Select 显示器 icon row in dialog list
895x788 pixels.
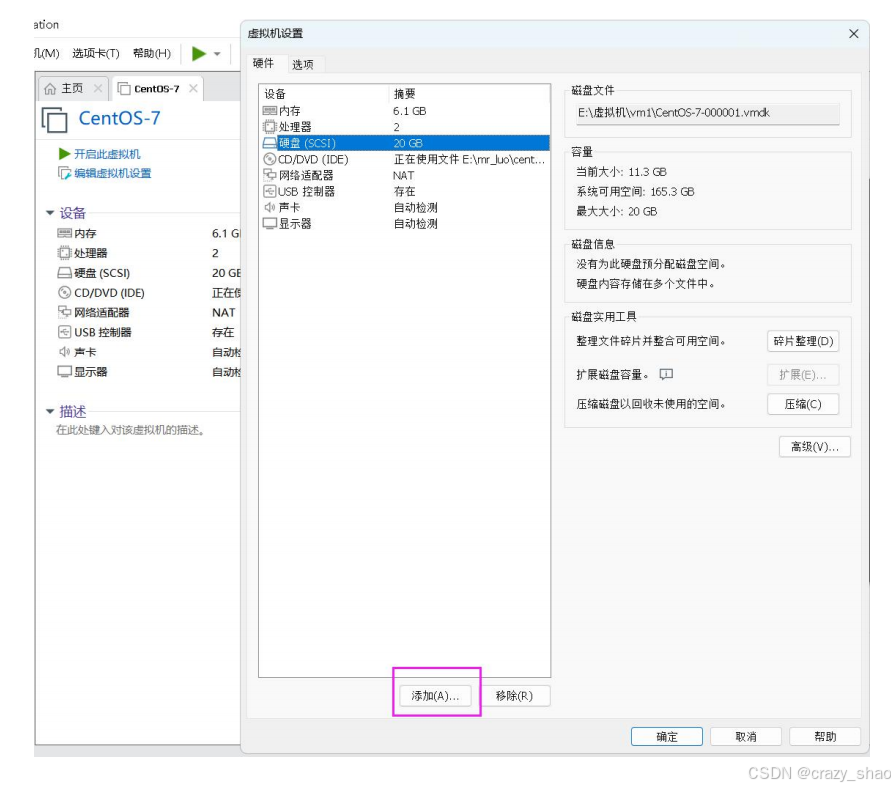tap(269, 224)
